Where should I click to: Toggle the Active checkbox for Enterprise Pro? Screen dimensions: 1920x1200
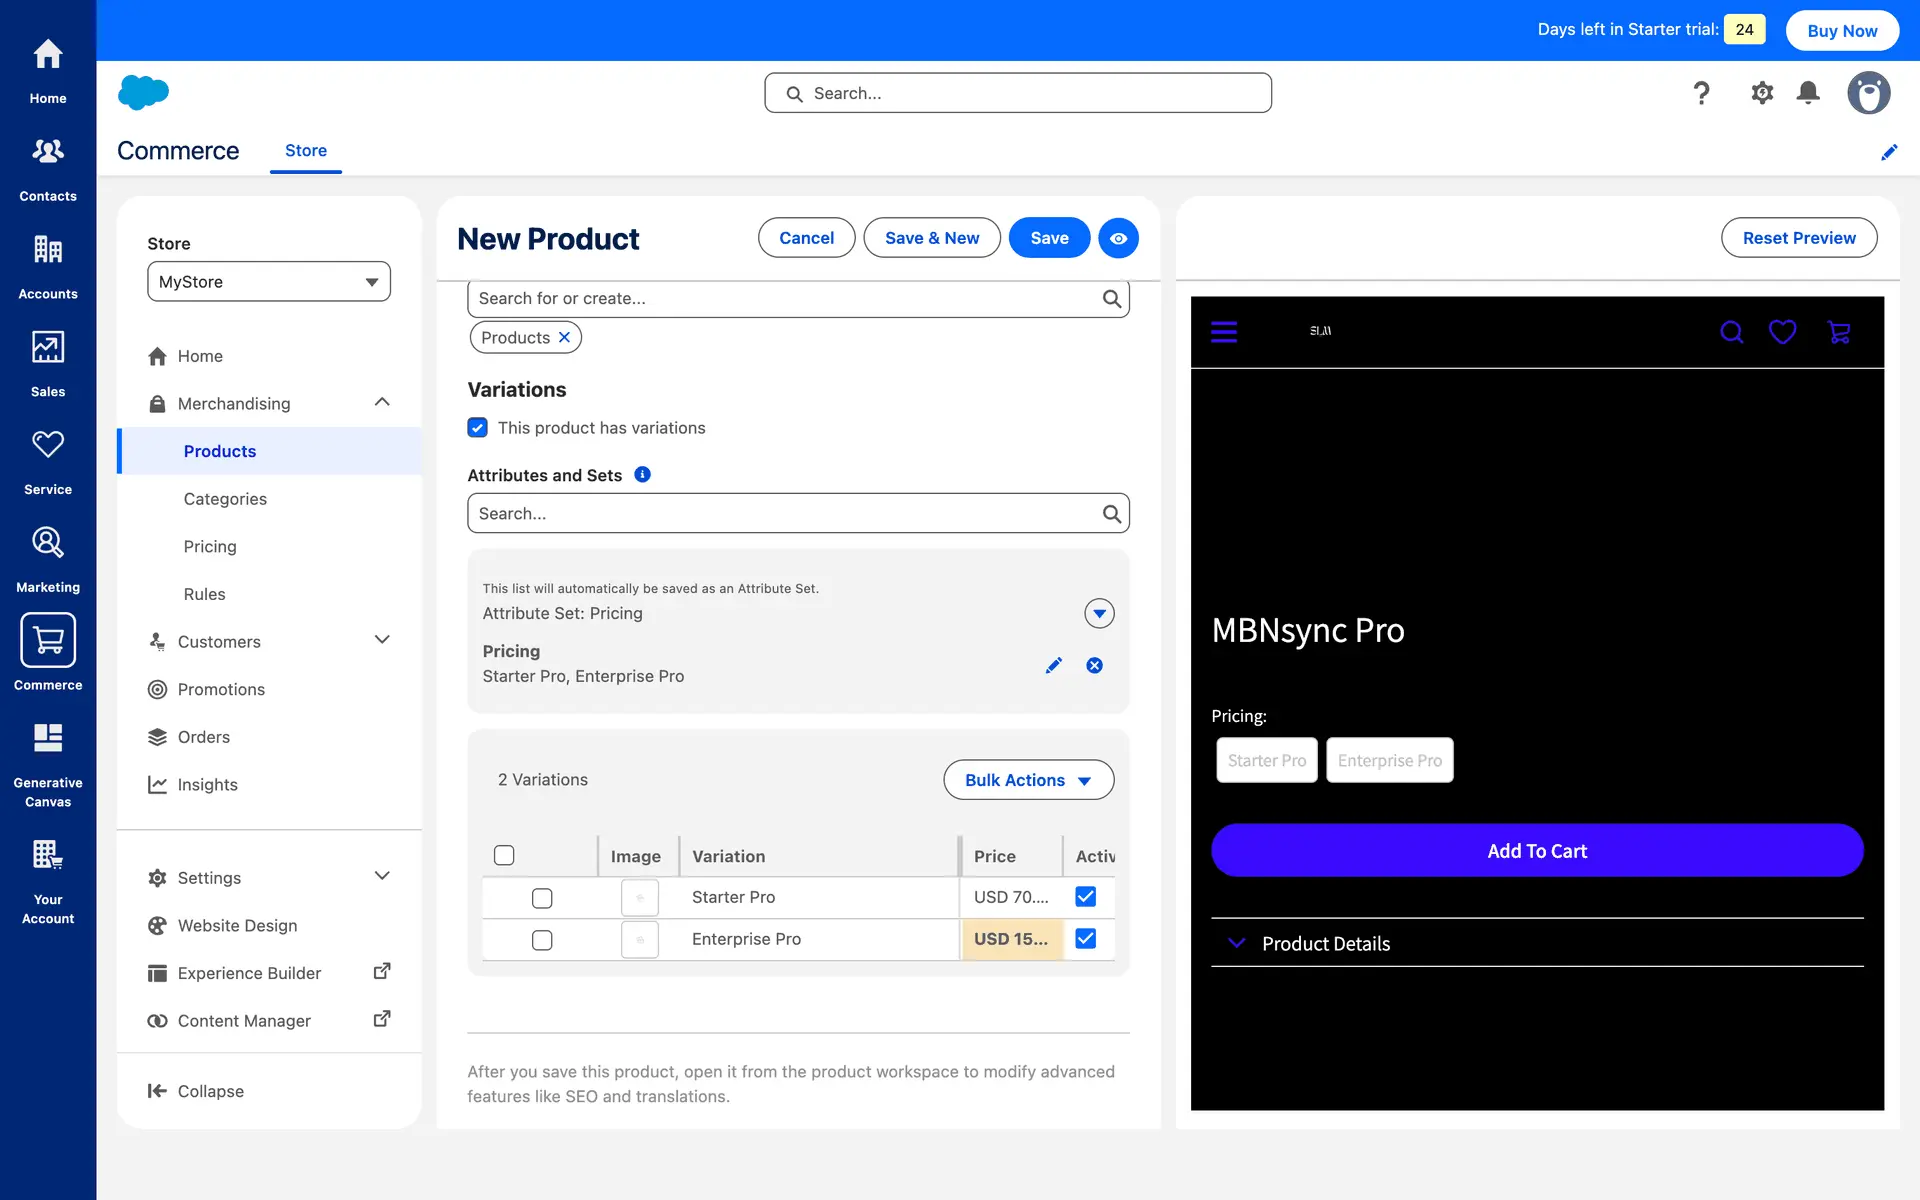click(x=1085, y=939)
